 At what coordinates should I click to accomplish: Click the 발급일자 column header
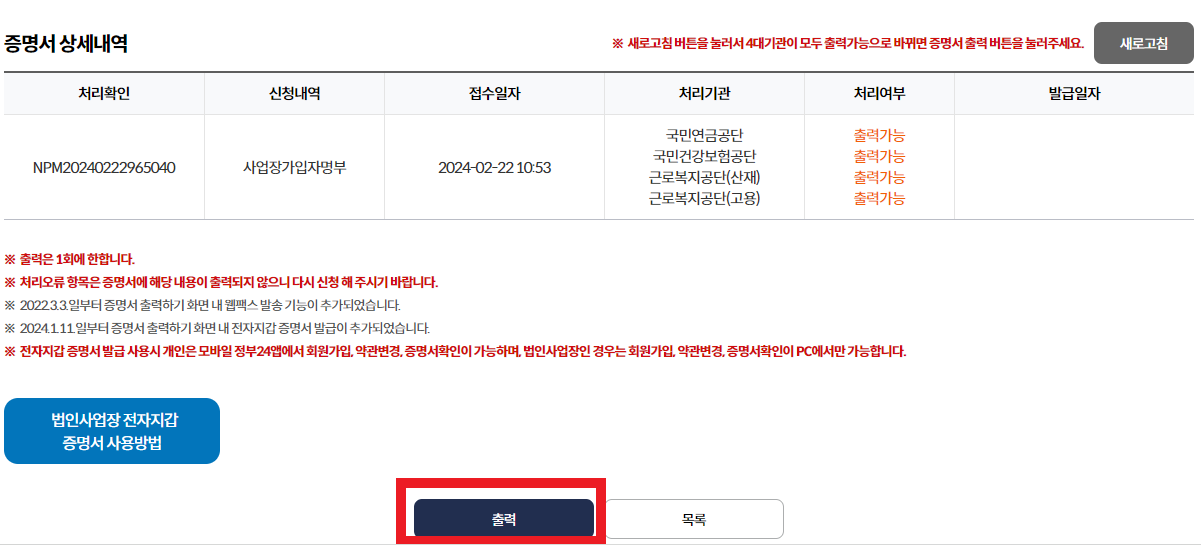pos(1074,94)
